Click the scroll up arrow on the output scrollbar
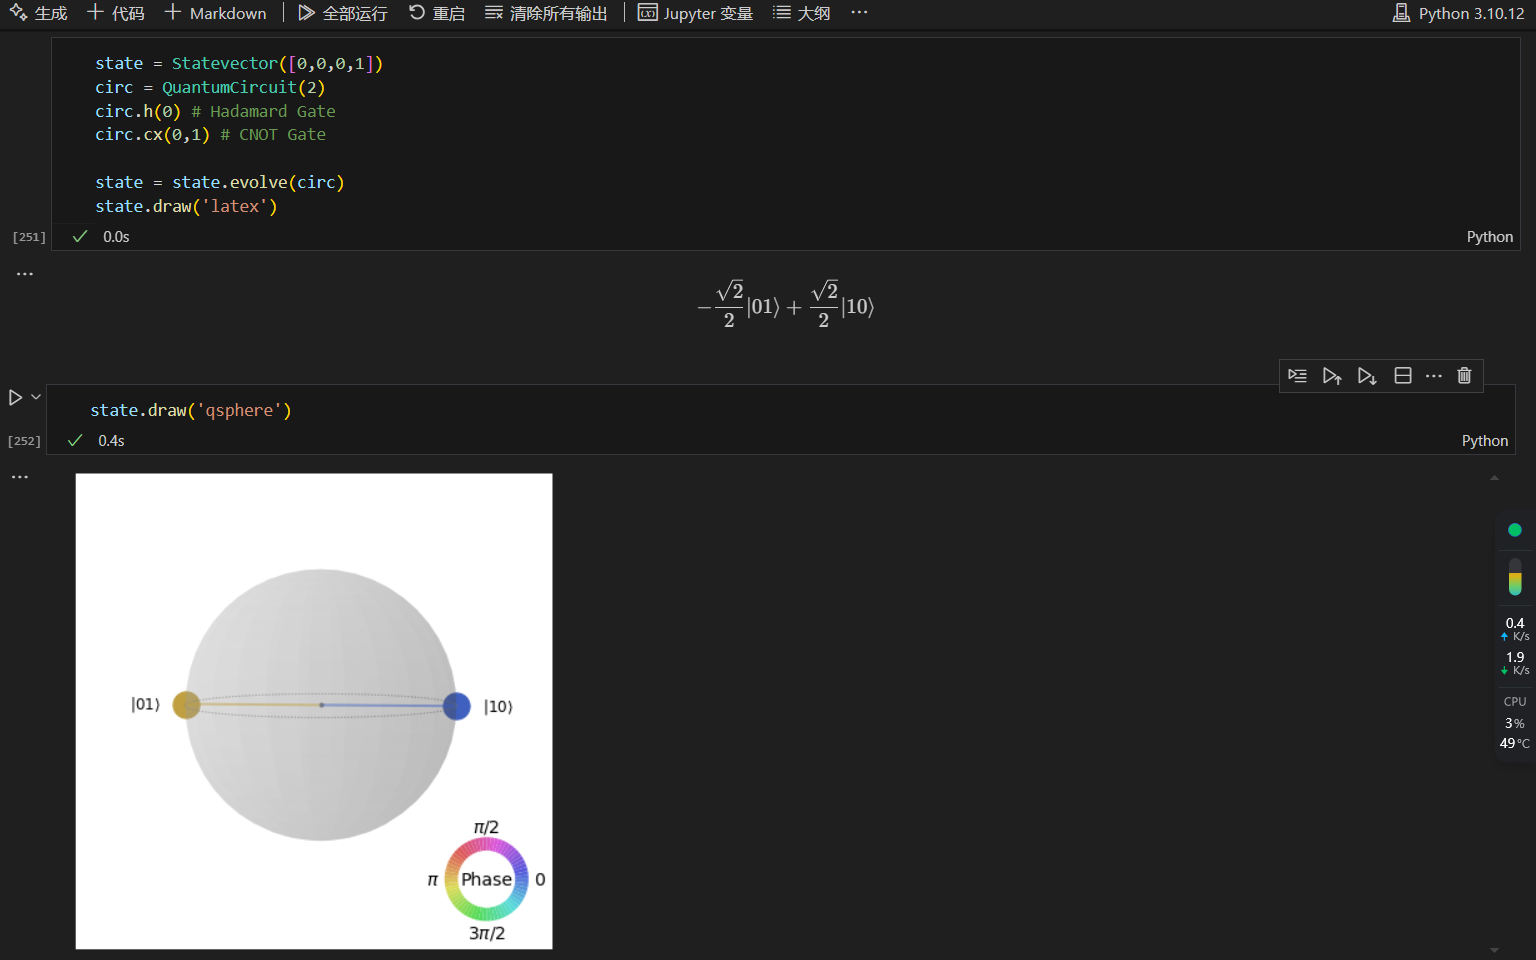Image resolution: width=1536 pixels, height=960 pixels. click(x=1494, y=478)
